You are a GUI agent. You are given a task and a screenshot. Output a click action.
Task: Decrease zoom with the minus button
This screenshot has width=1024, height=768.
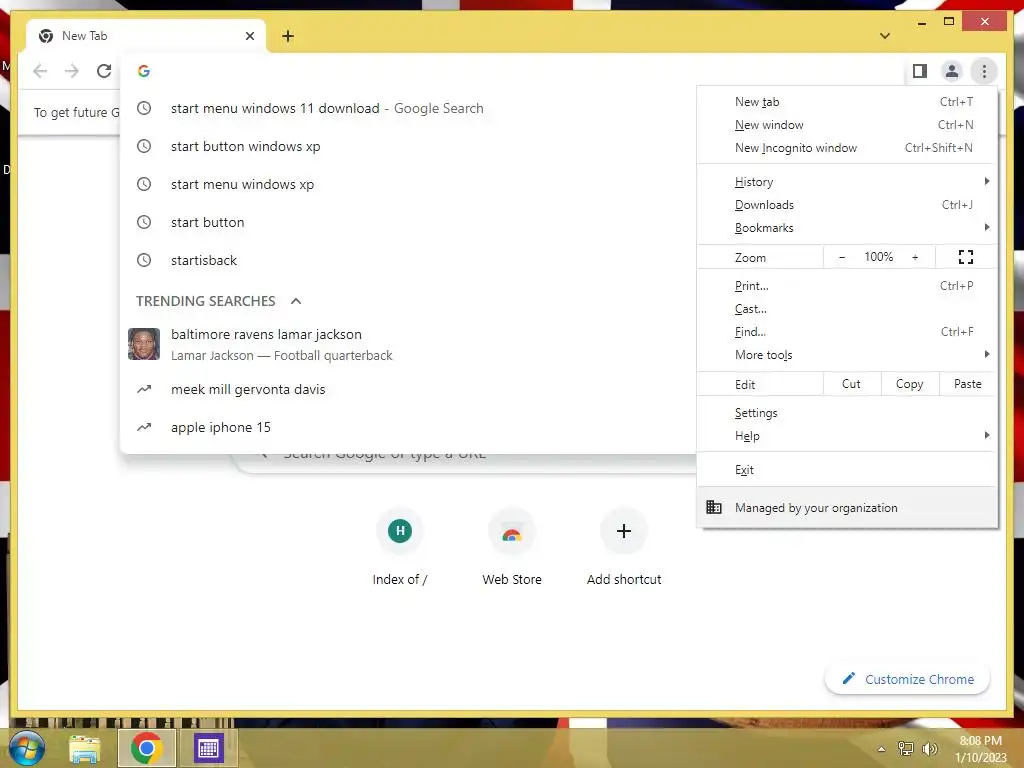click(842, 257)
